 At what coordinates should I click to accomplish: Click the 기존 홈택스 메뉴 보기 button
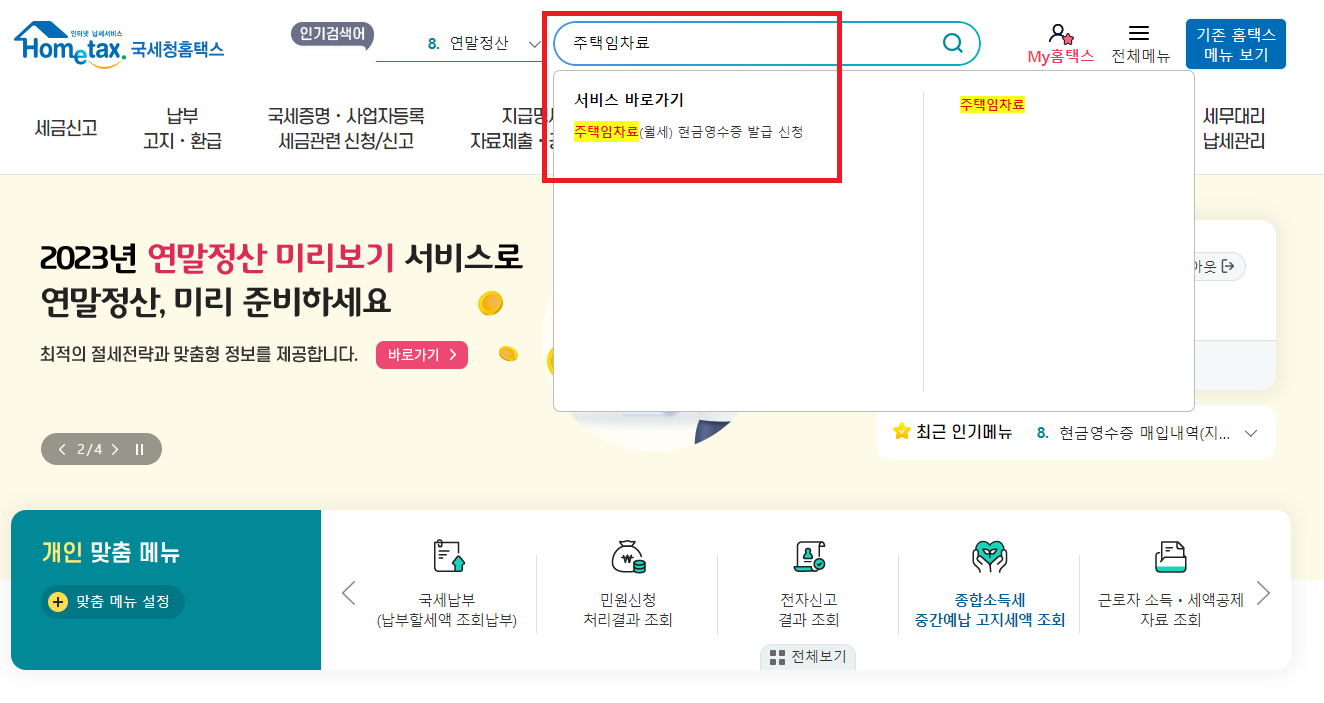(1234, 43)
